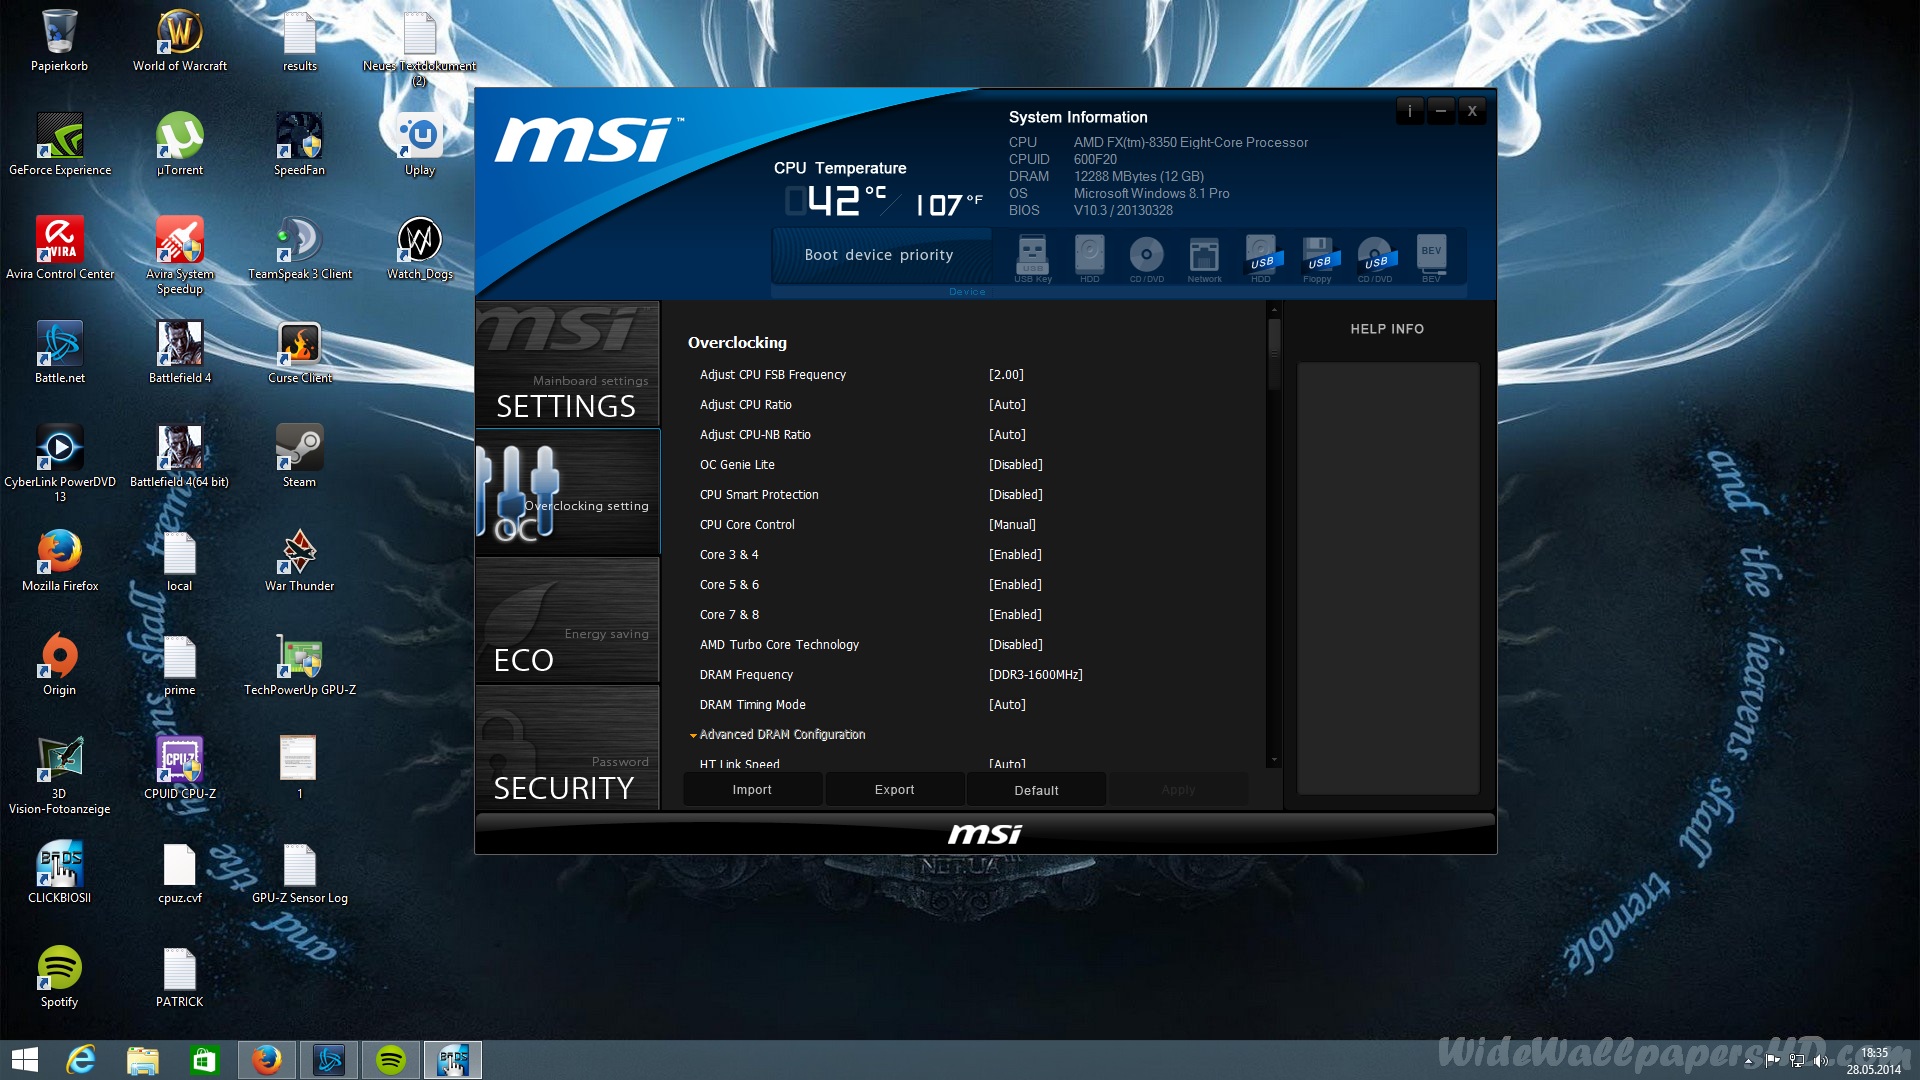Click the volume speaker icon in system tray
Image resolution: width=1920 pixels, height=1080 pixels.
(x=1820, y=1061)
